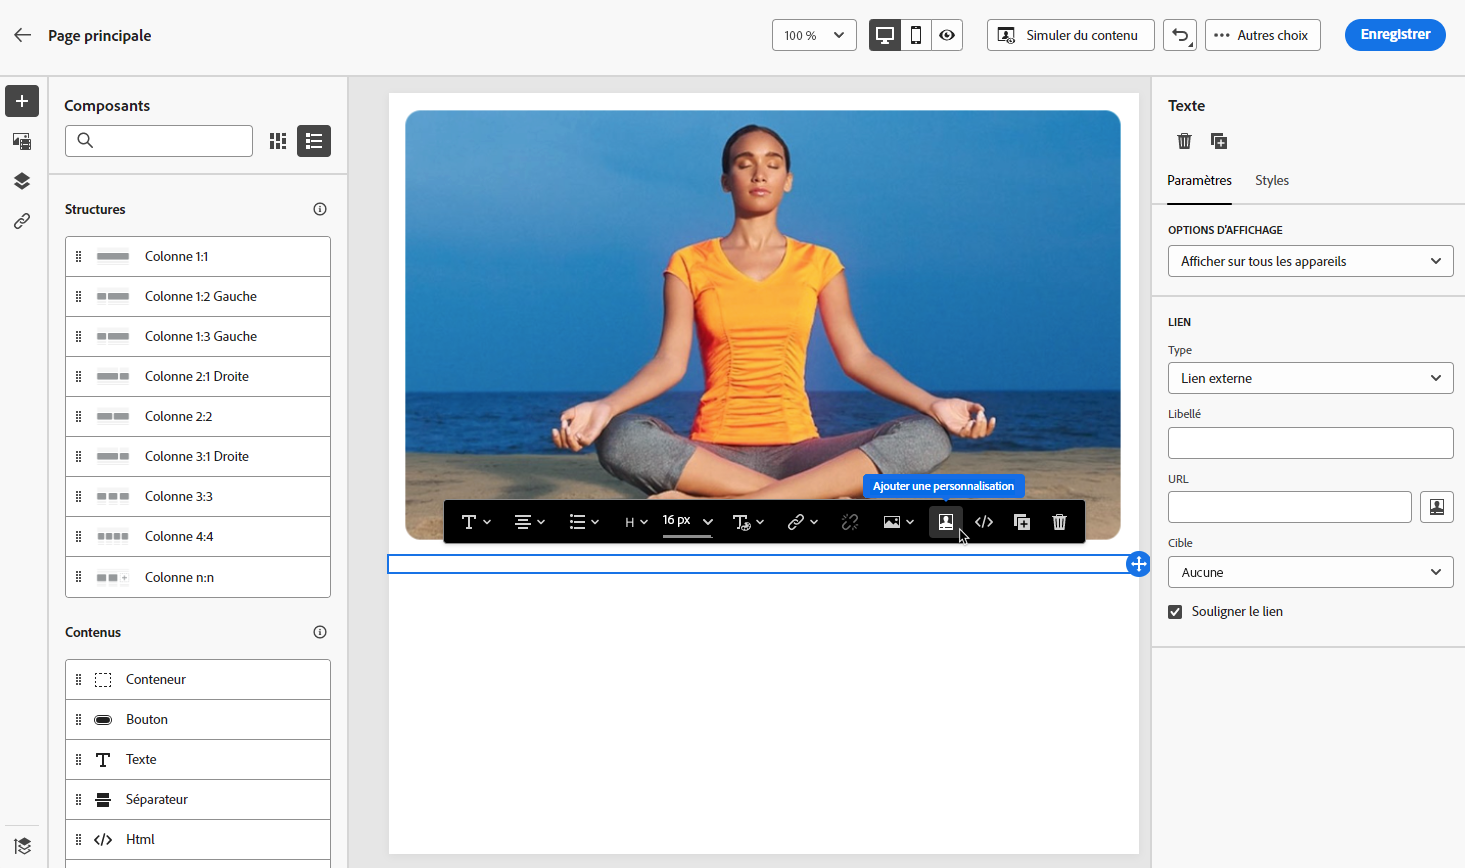Open the Lien externe type dropdown
The width and height of the screenshot is (1465, 868).
point(1310,378)
